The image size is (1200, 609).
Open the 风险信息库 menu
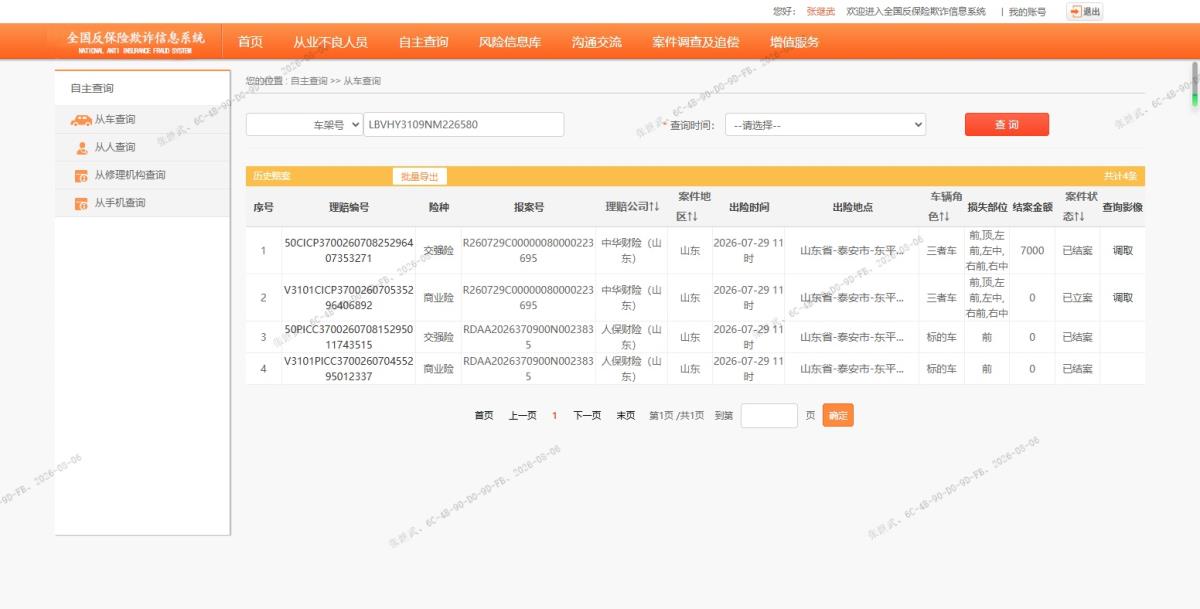click(510, 42)
